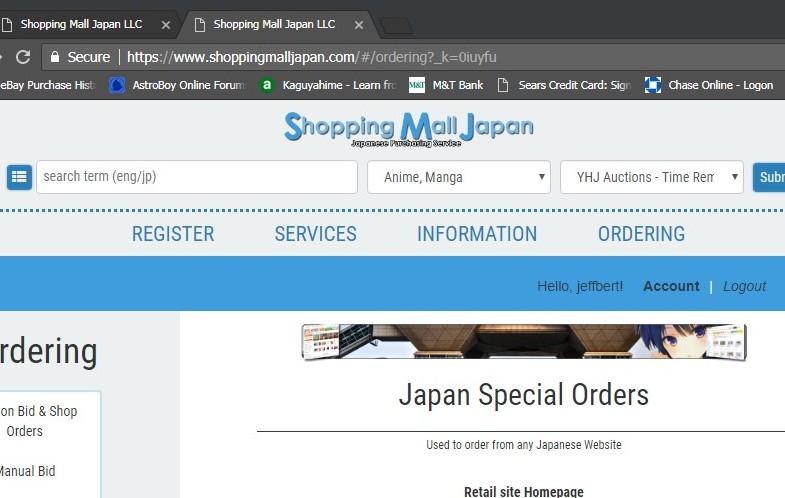Click page icon on active browser tab
785x498 pixels.
tap(200, 25)
